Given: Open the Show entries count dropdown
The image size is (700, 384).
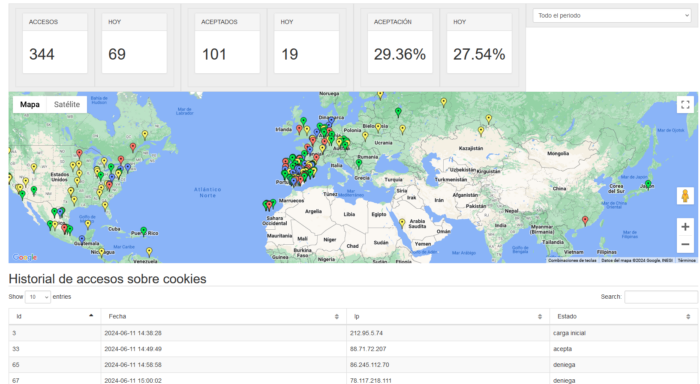Looking at the screenshot, I should 38,297.
